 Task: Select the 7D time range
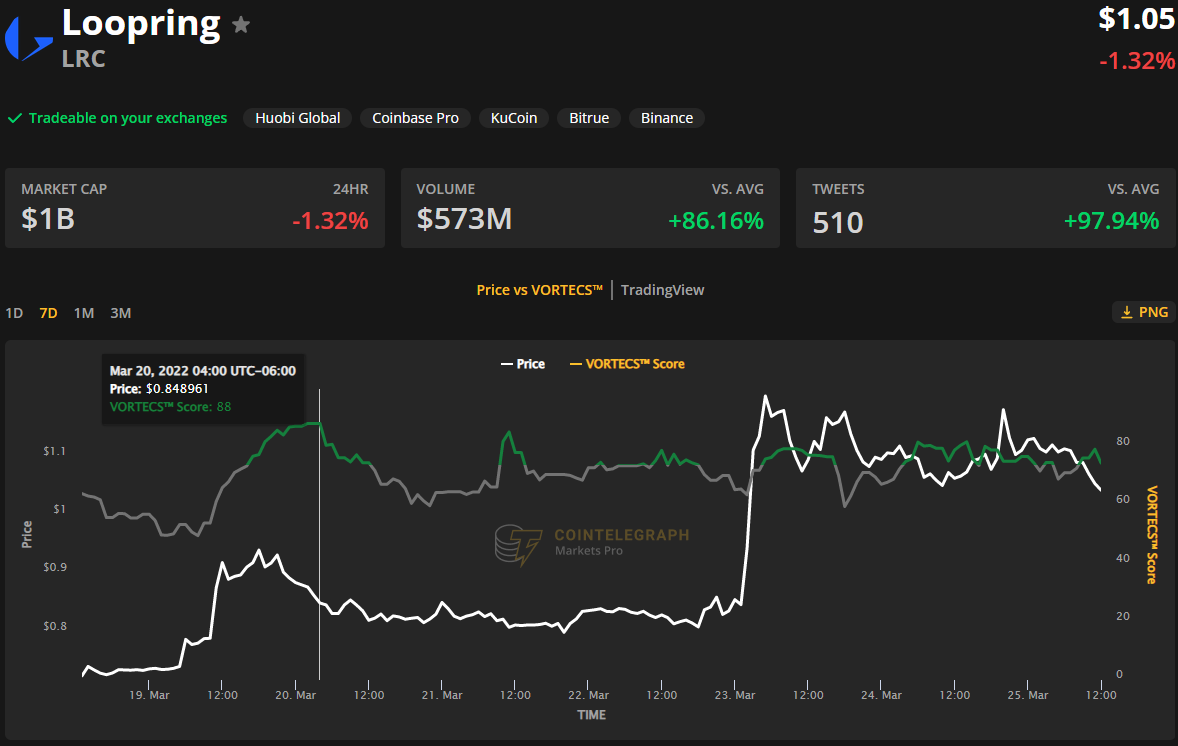(48, 313)
